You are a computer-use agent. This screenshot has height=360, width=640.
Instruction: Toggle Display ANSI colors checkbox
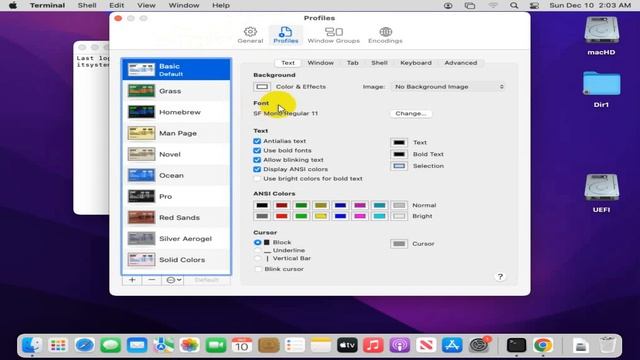pos(257,169)
